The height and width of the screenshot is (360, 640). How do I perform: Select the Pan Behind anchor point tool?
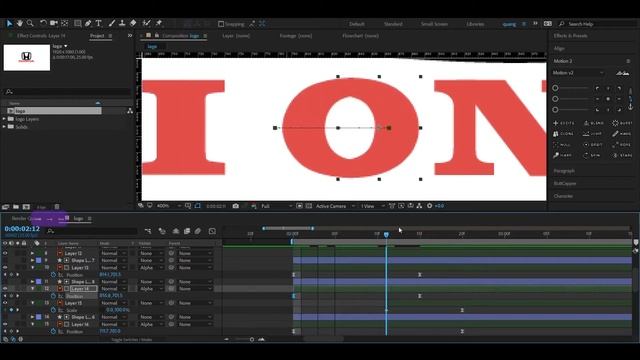[x=64, y=23]
